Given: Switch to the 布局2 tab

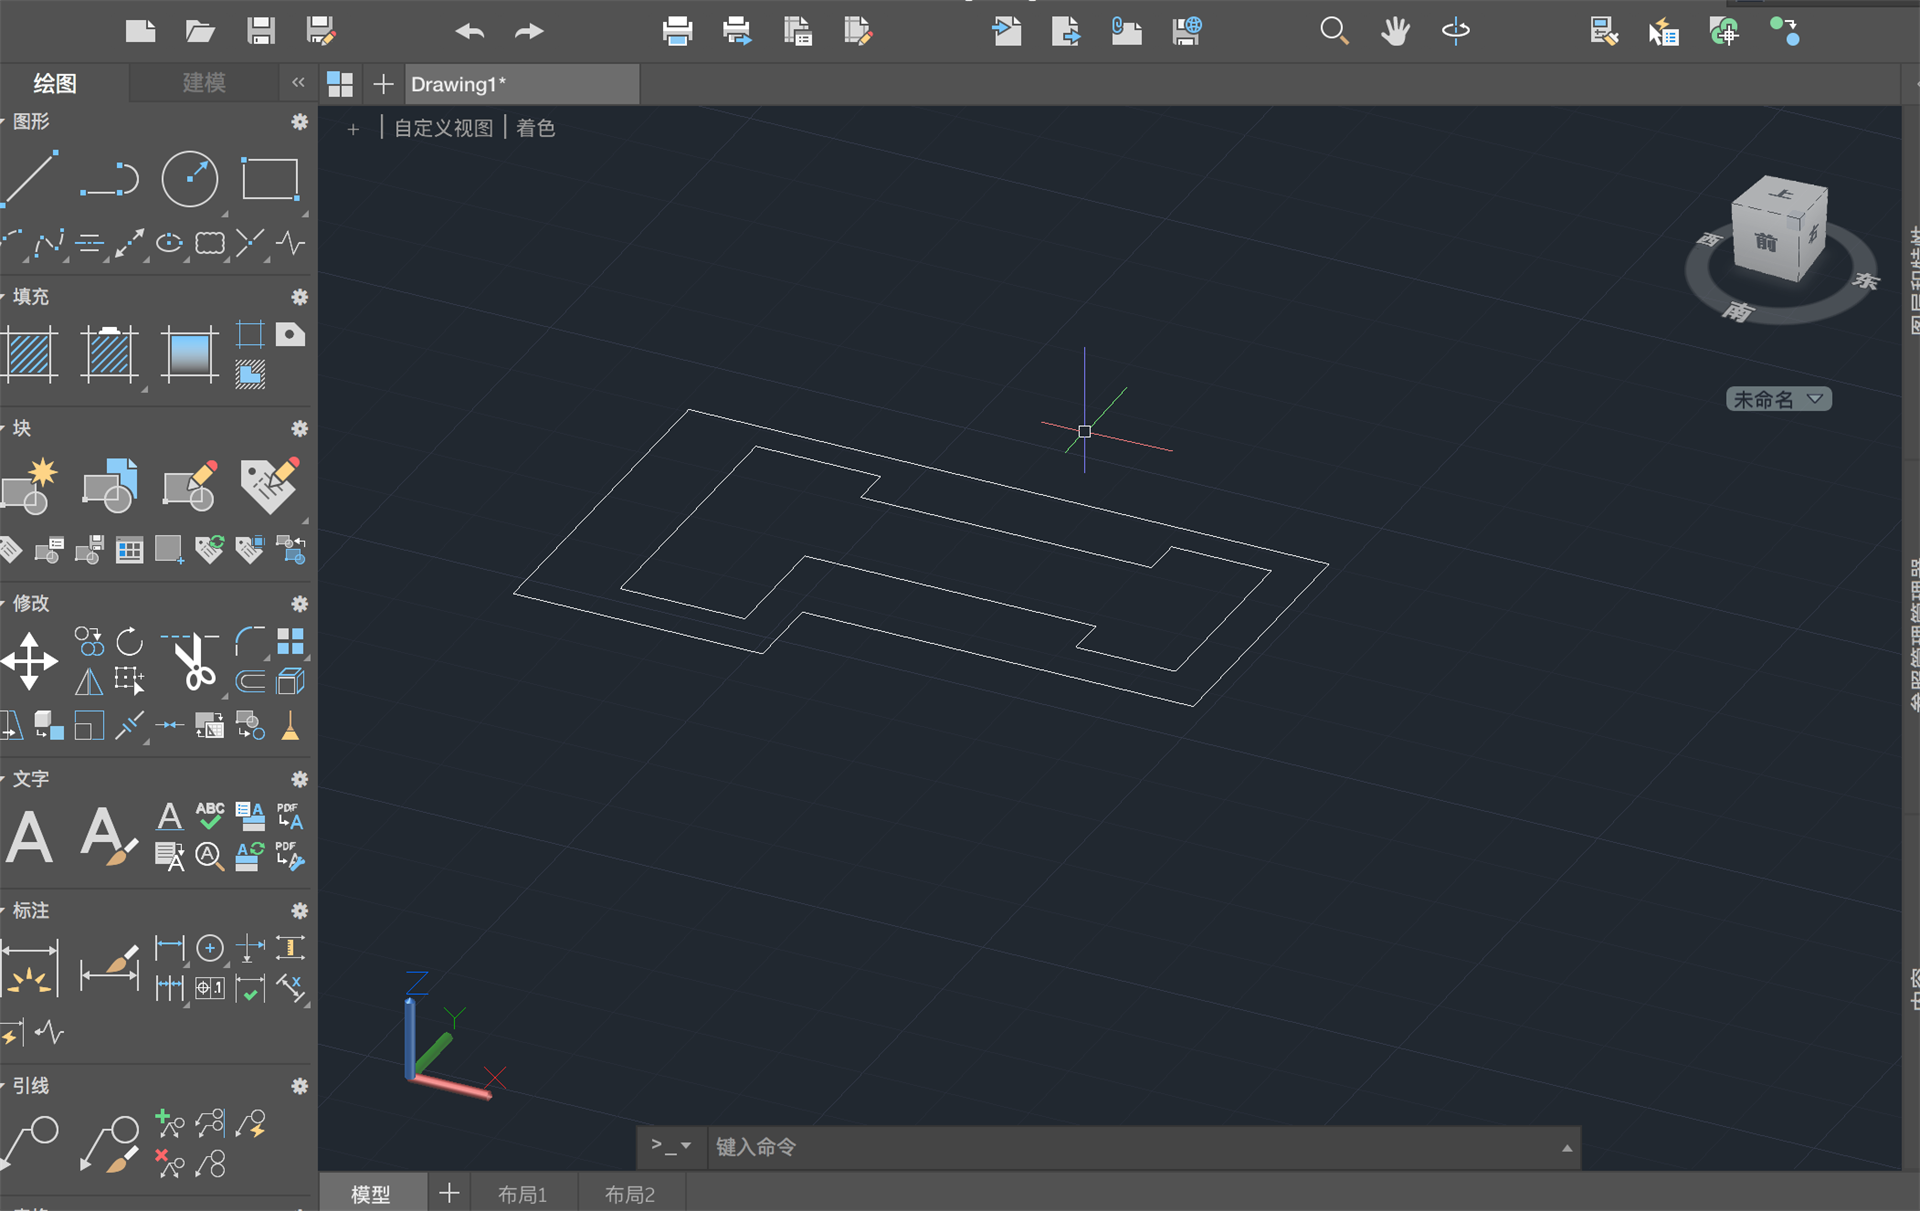Looking at the screenshot, I should [x=630, y=1194].
